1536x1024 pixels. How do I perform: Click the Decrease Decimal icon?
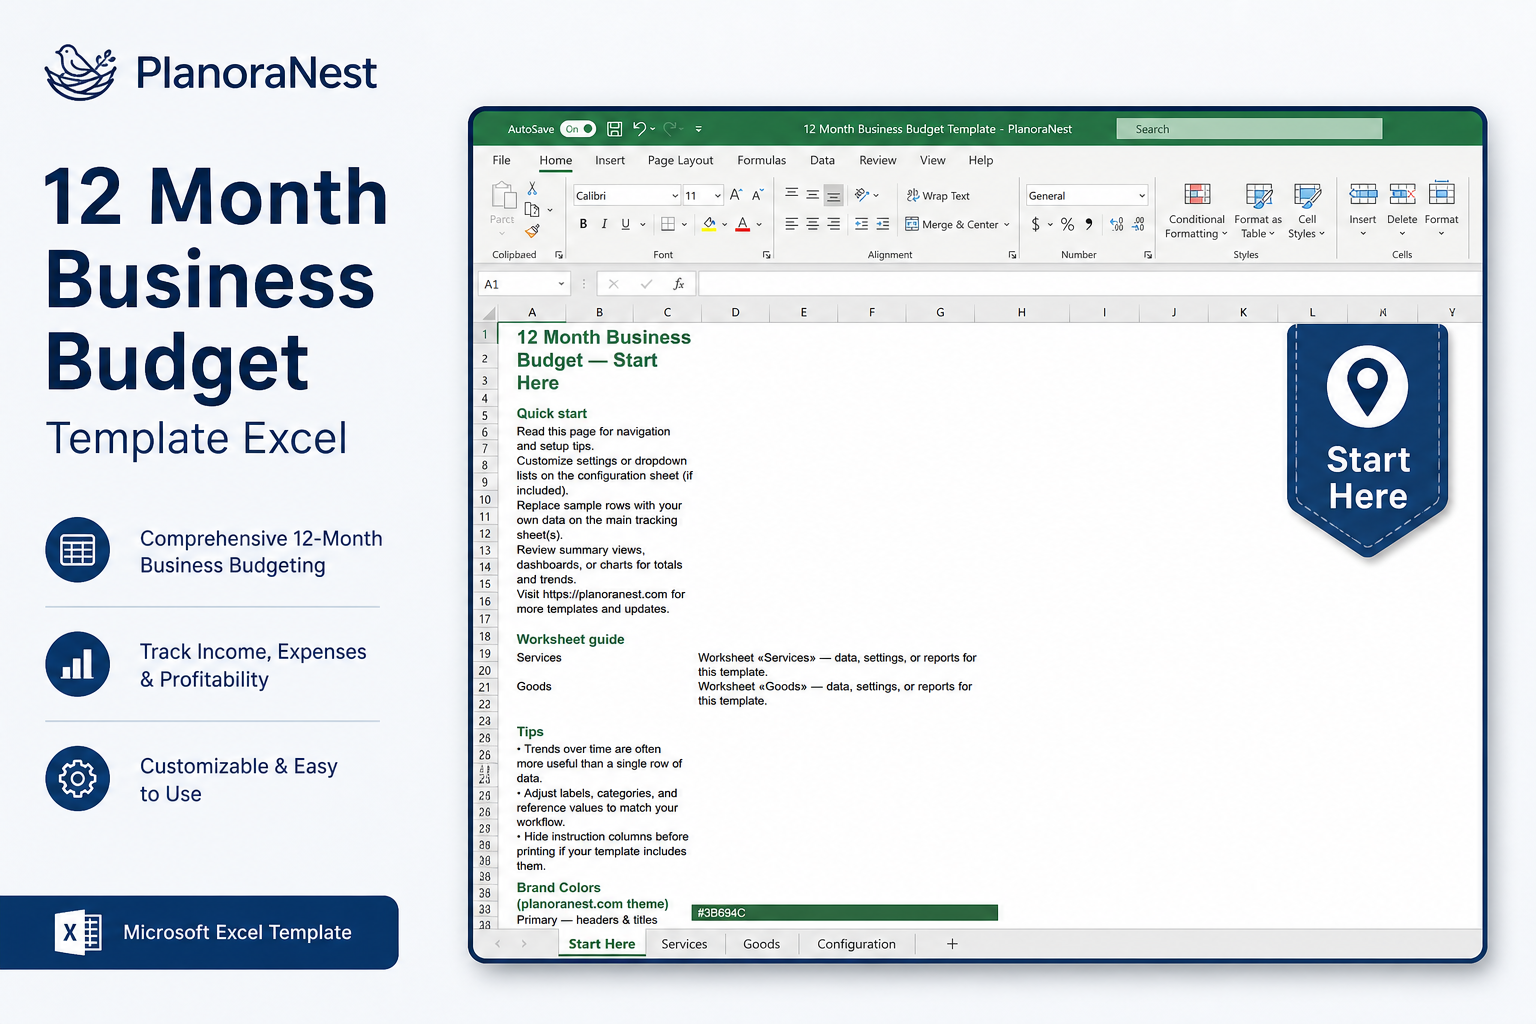tap(1138, 224)
